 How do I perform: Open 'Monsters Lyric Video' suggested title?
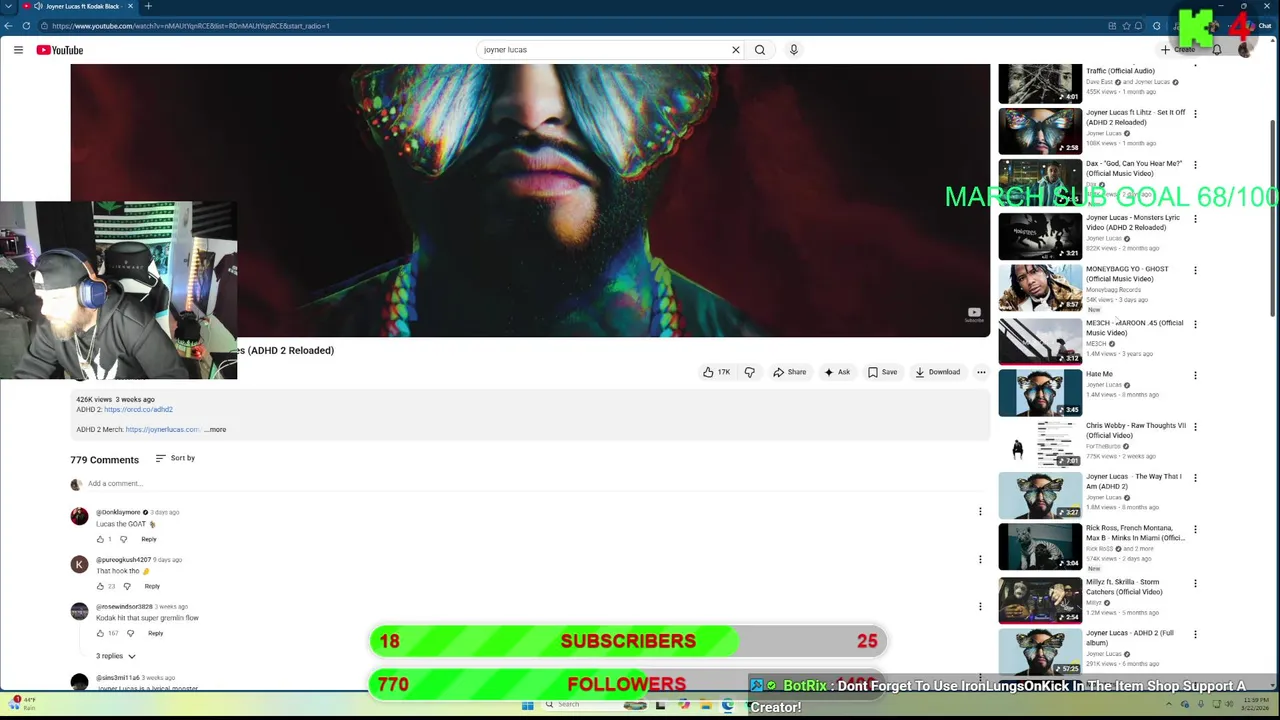(1133, 223)
